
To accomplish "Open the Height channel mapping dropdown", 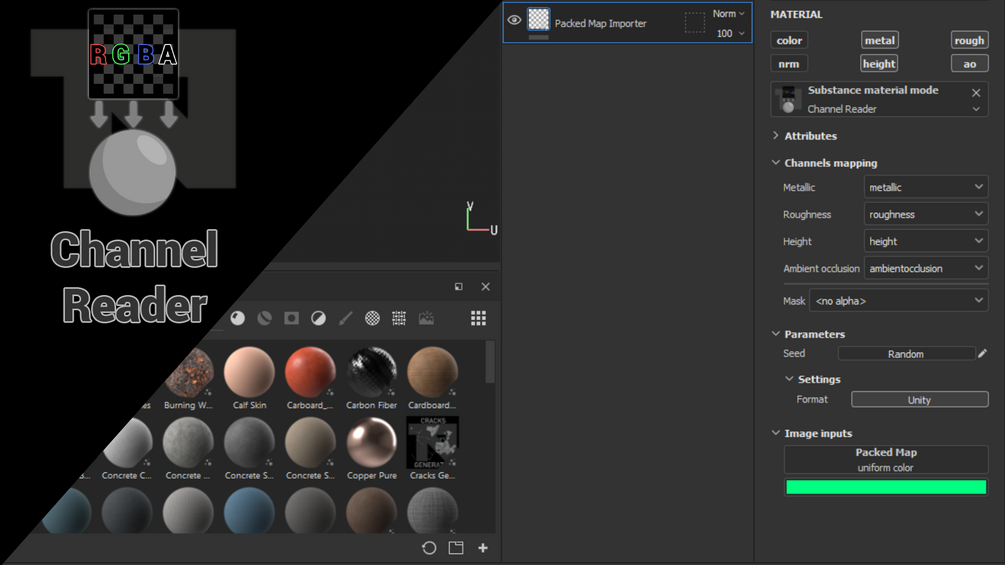I will pyautogui.click(x=926, y=241).
